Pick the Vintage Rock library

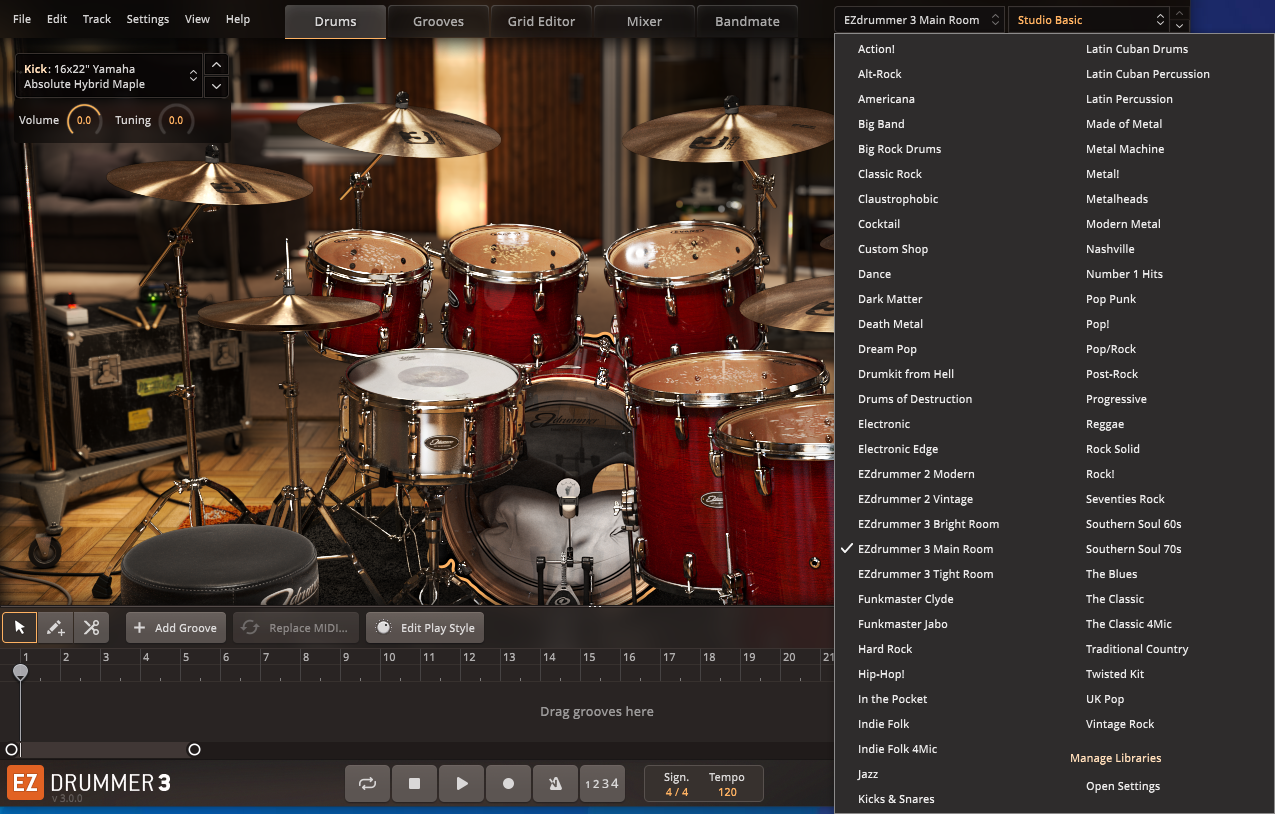click(x=1120, y=724)
